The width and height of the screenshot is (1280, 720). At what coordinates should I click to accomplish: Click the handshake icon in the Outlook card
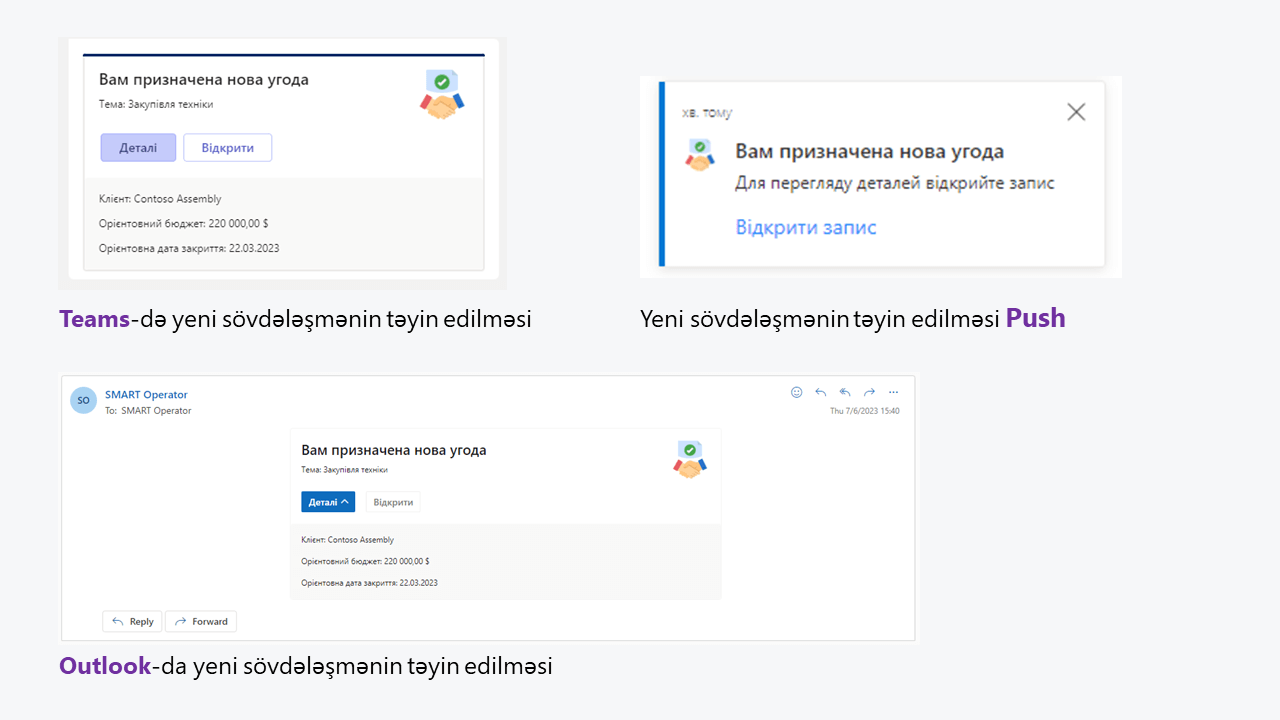pos(690,460)
